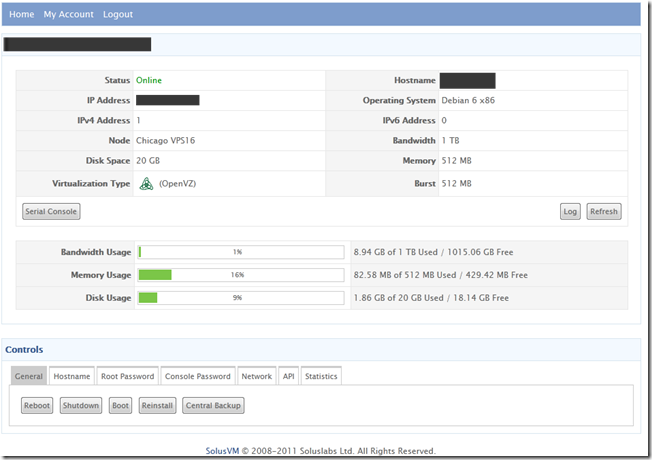Open the Log button
The height and width of the screenshot is (460, 652).
(570, 211)
